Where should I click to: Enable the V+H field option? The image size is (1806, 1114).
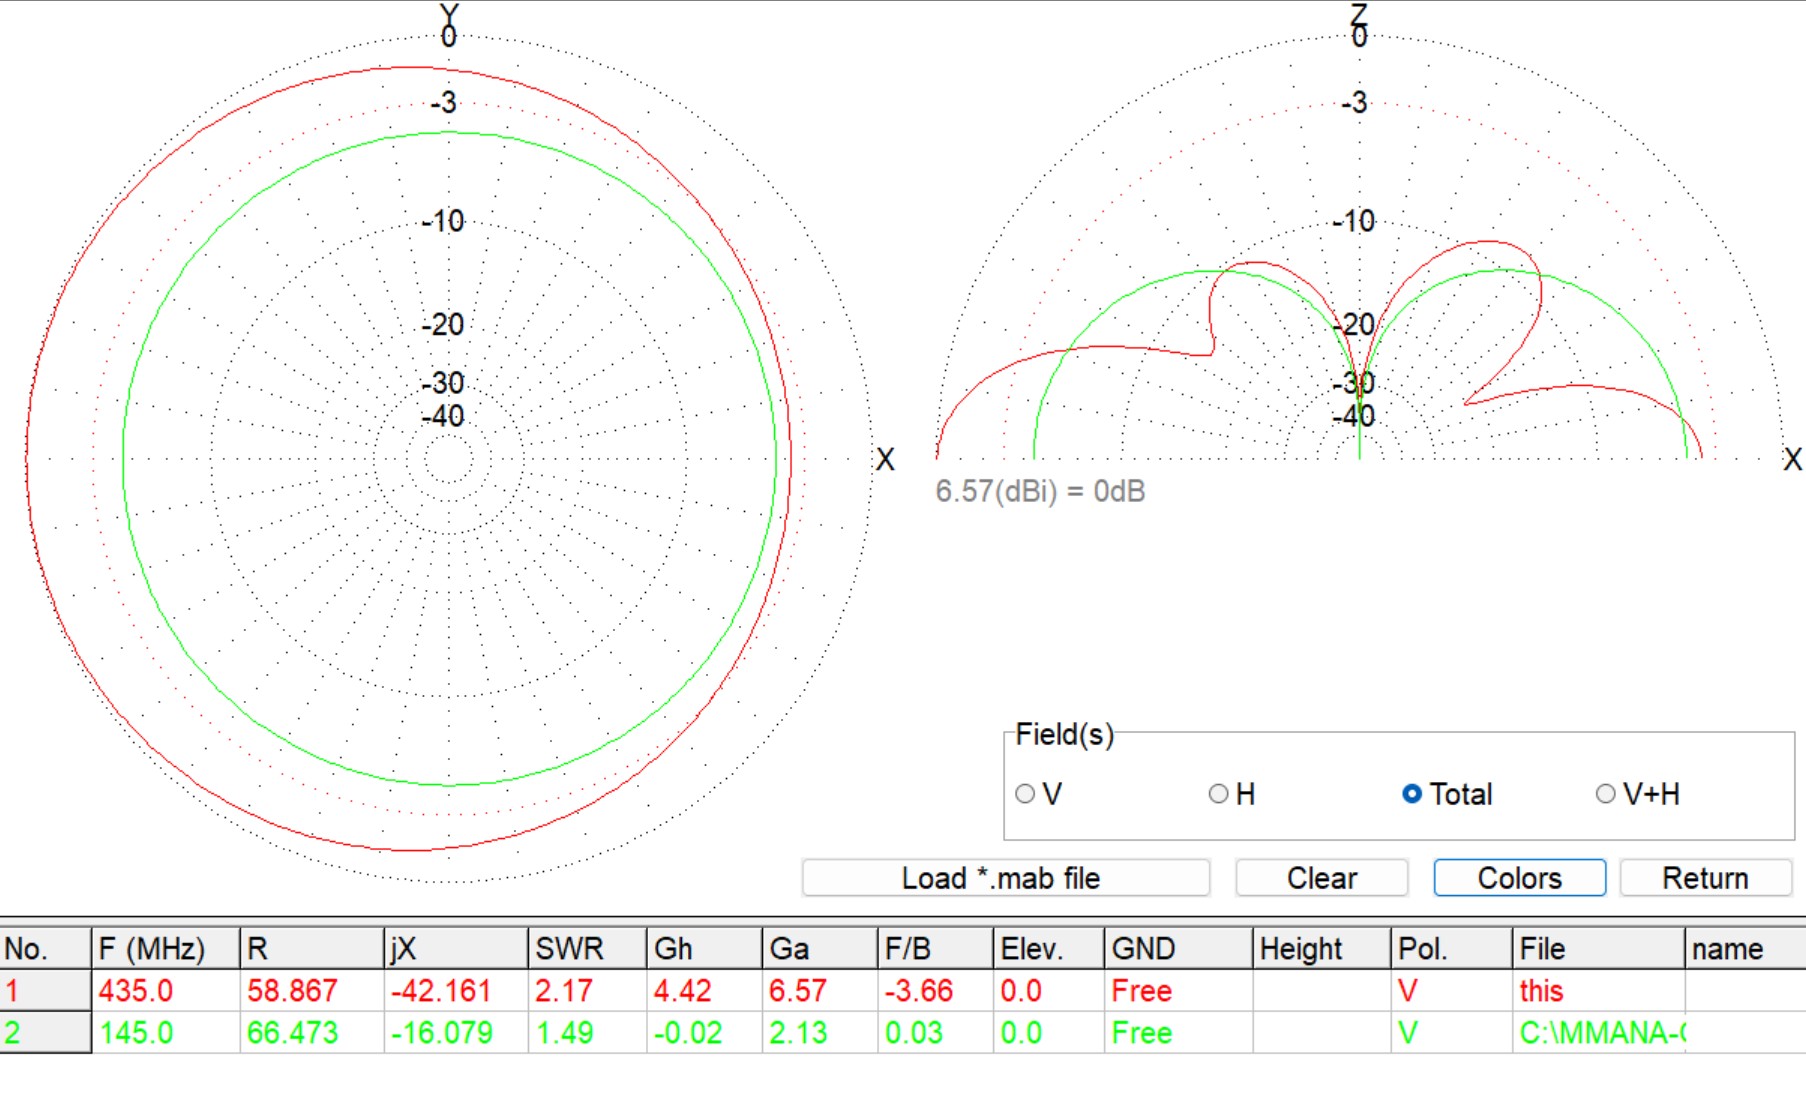[1606, 794]
